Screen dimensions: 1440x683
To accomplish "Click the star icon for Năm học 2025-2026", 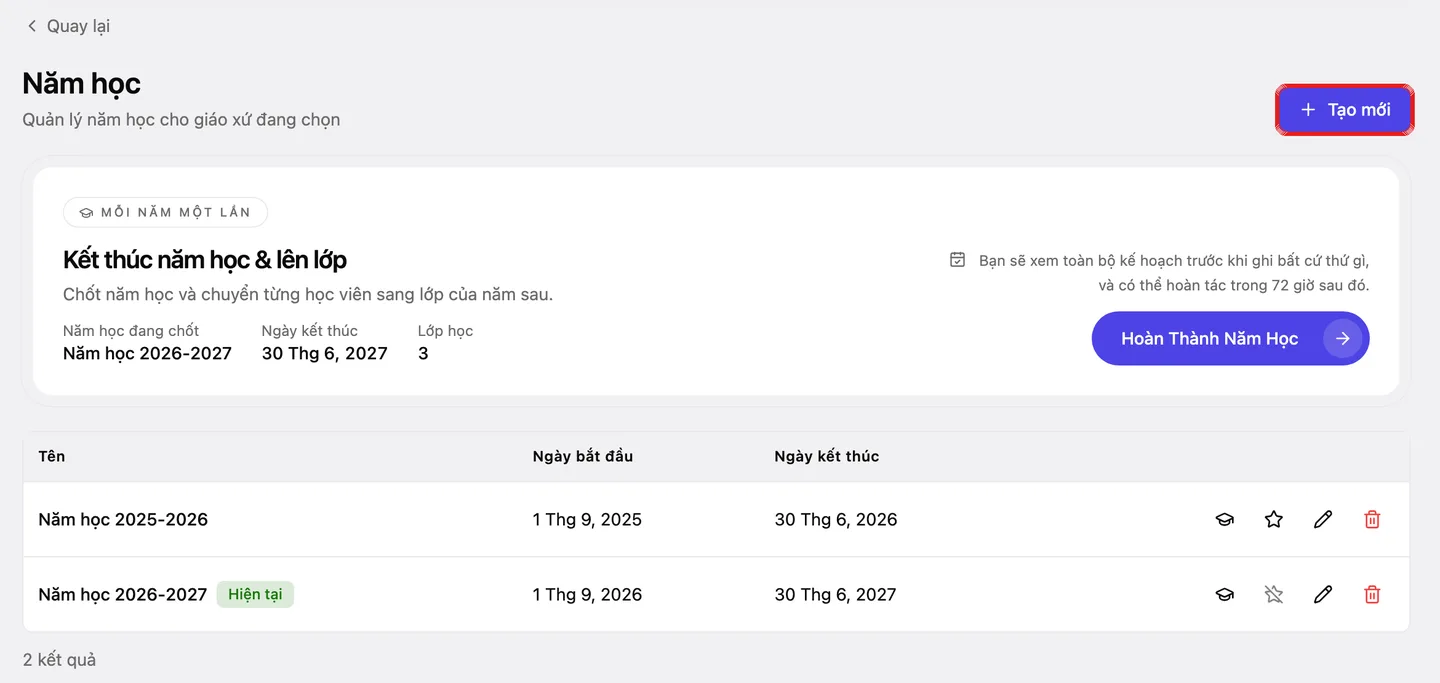I will pyautogui.click(x=1273, y=519).
